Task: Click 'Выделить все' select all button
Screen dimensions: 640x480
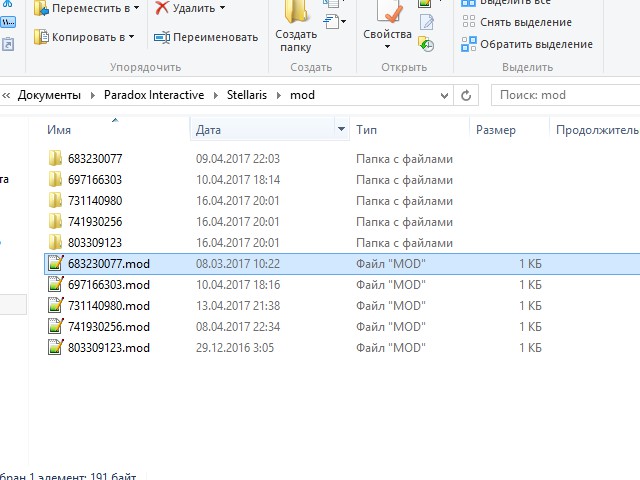Action: coord(506,2)
